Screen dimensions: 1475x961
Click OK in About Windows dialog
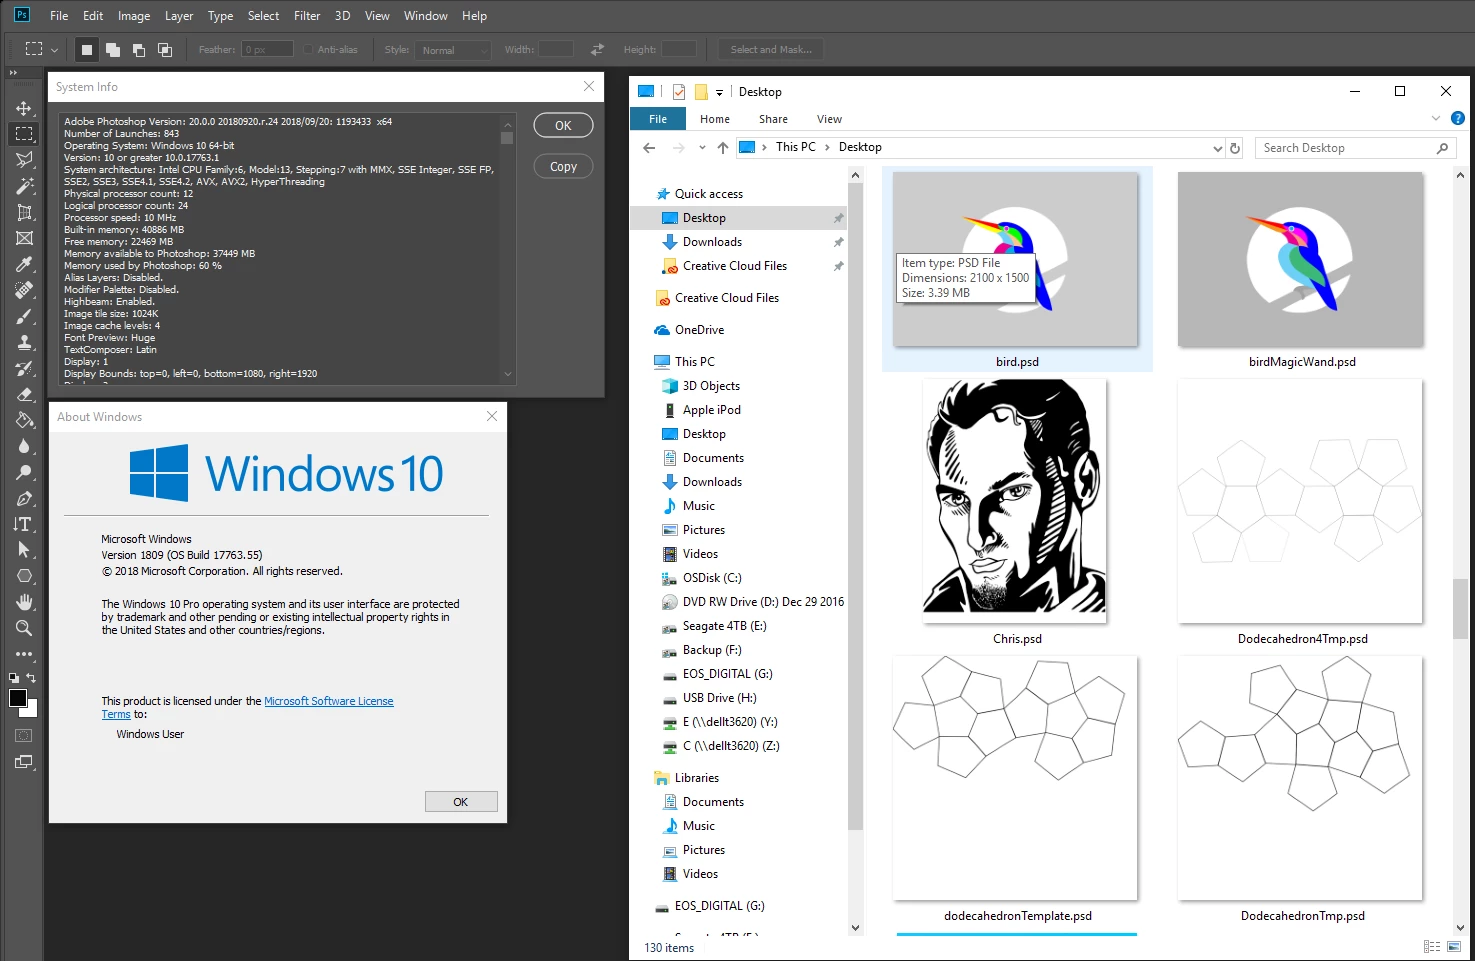[x=461, y=802]
